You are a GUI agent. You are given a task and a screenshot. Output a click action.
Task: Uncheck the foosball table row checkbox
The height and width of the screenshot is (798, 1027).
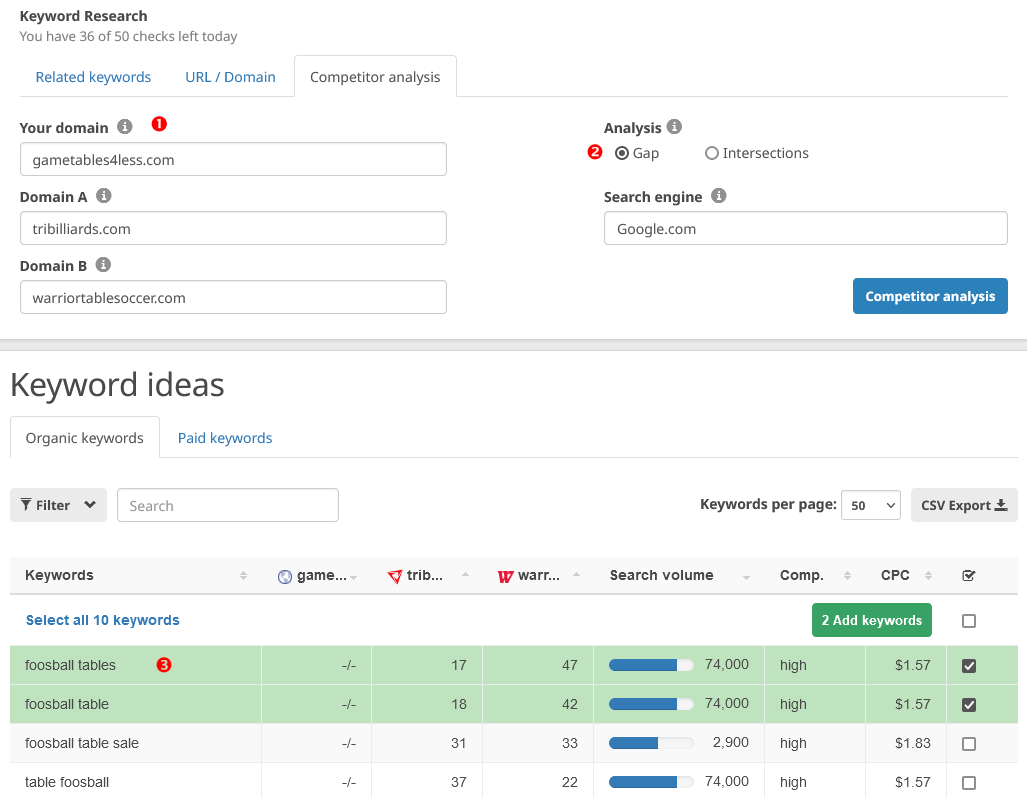(969, 705)
